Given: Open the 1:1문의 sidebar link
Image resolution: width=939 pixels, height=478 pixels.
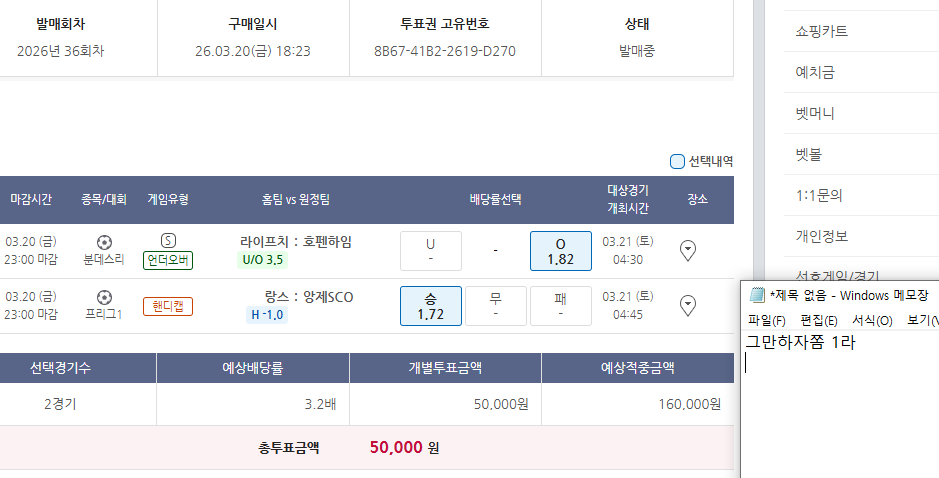Looking at the screenshot, I should (x=818, y=195).
